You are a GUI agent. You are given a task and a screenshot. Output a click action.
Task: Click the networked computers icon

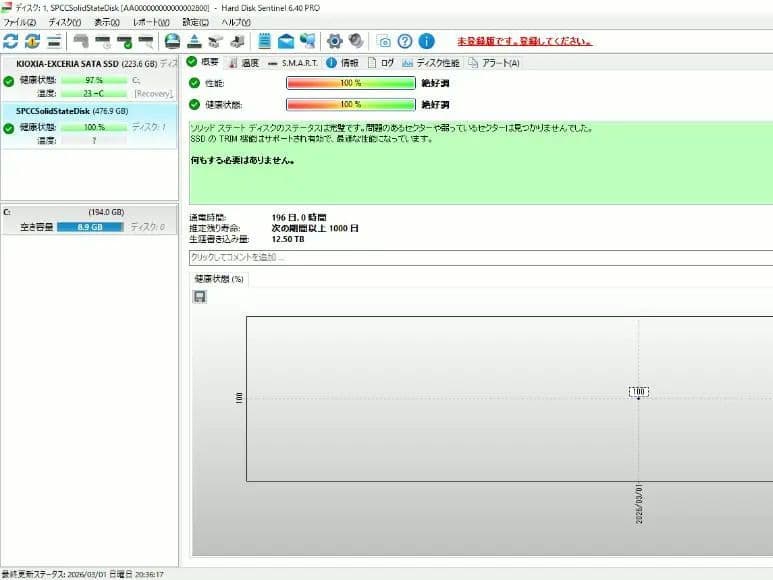pyautogui.click(x=308, y=41)
